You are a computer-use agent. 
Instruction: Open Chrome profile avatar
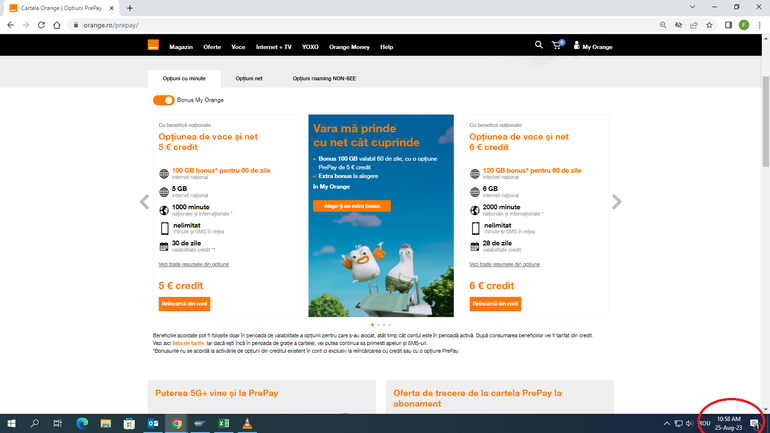coord(744,25)
